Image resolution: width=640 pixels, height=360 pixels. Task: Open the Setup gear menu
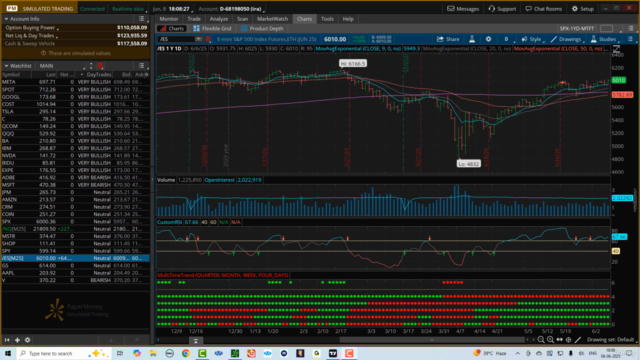click(582, 9)
